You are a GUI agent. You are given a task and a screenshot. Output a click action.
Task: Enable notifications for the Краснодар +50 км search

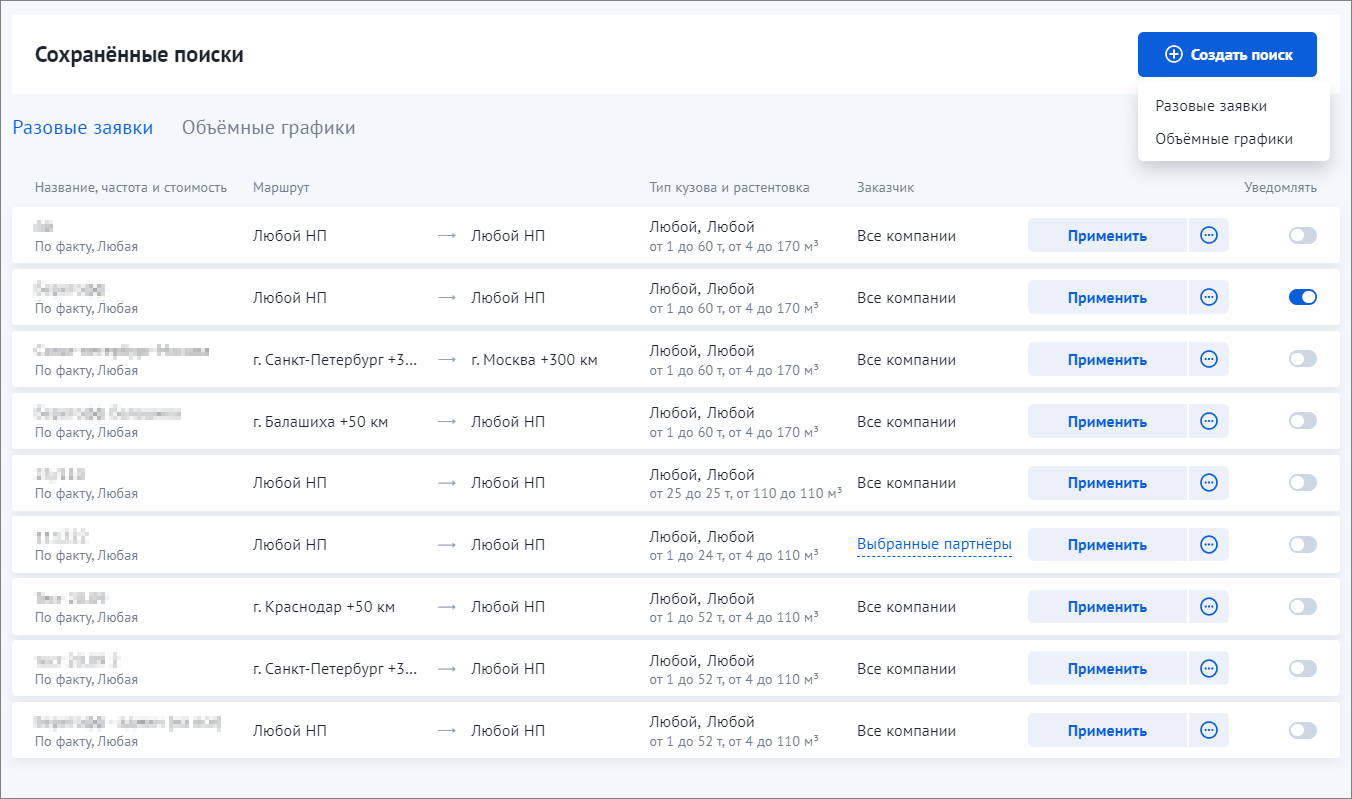point(1303,607)
